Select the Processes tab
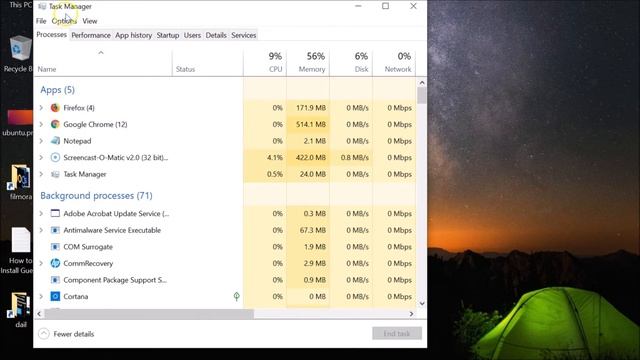640x360 pixels. (x=51, y=35)
